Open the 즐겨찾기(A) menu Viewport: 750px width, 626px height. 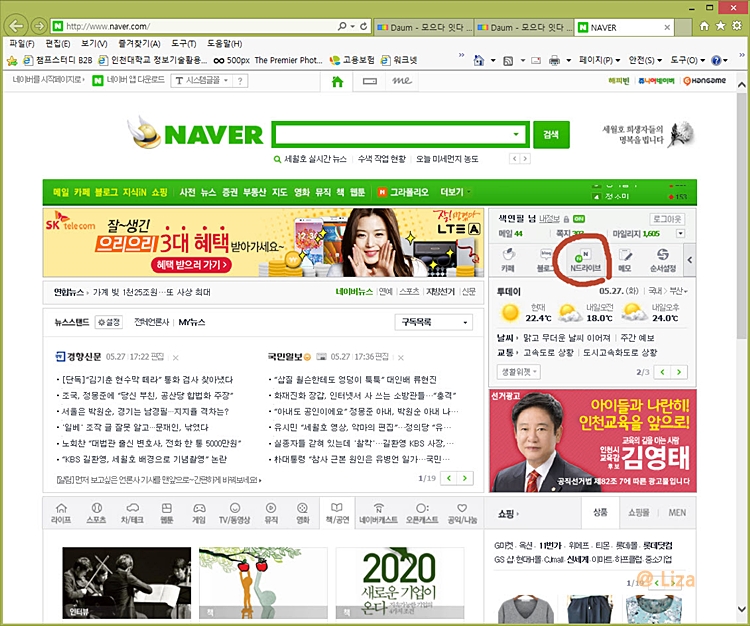(139, 44)
